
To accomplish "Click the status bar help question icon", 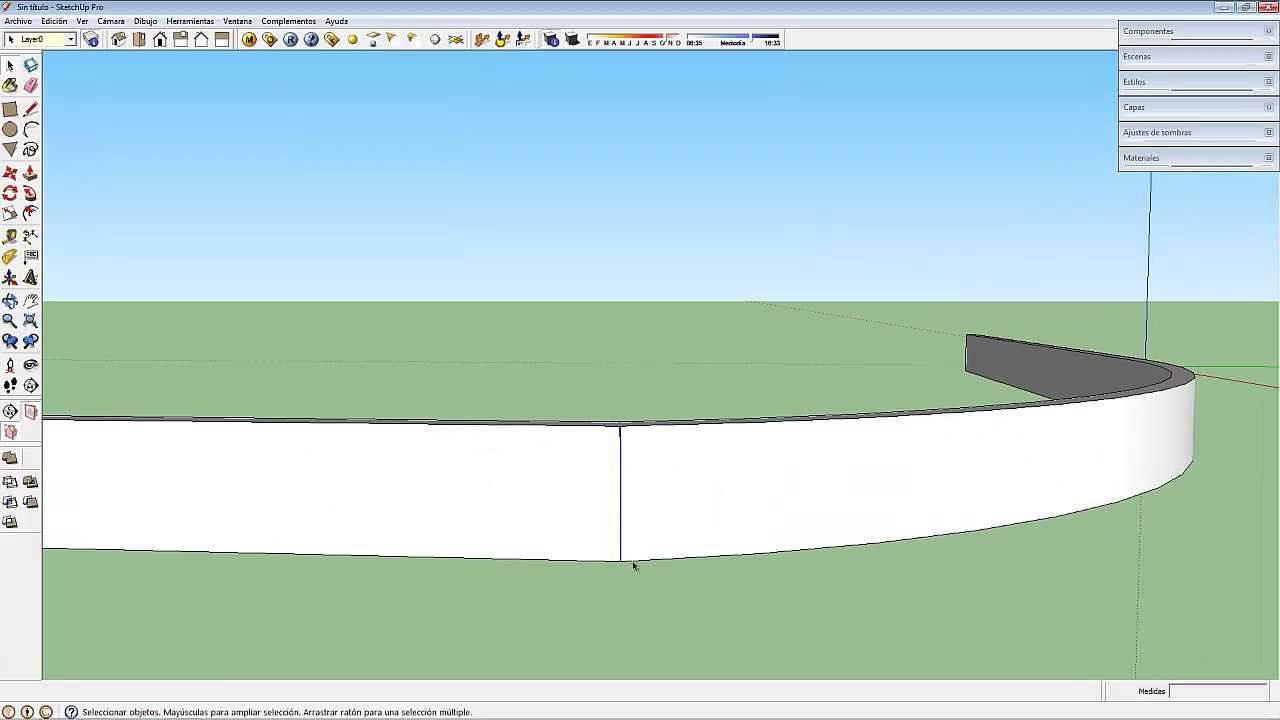I will 71,712.
